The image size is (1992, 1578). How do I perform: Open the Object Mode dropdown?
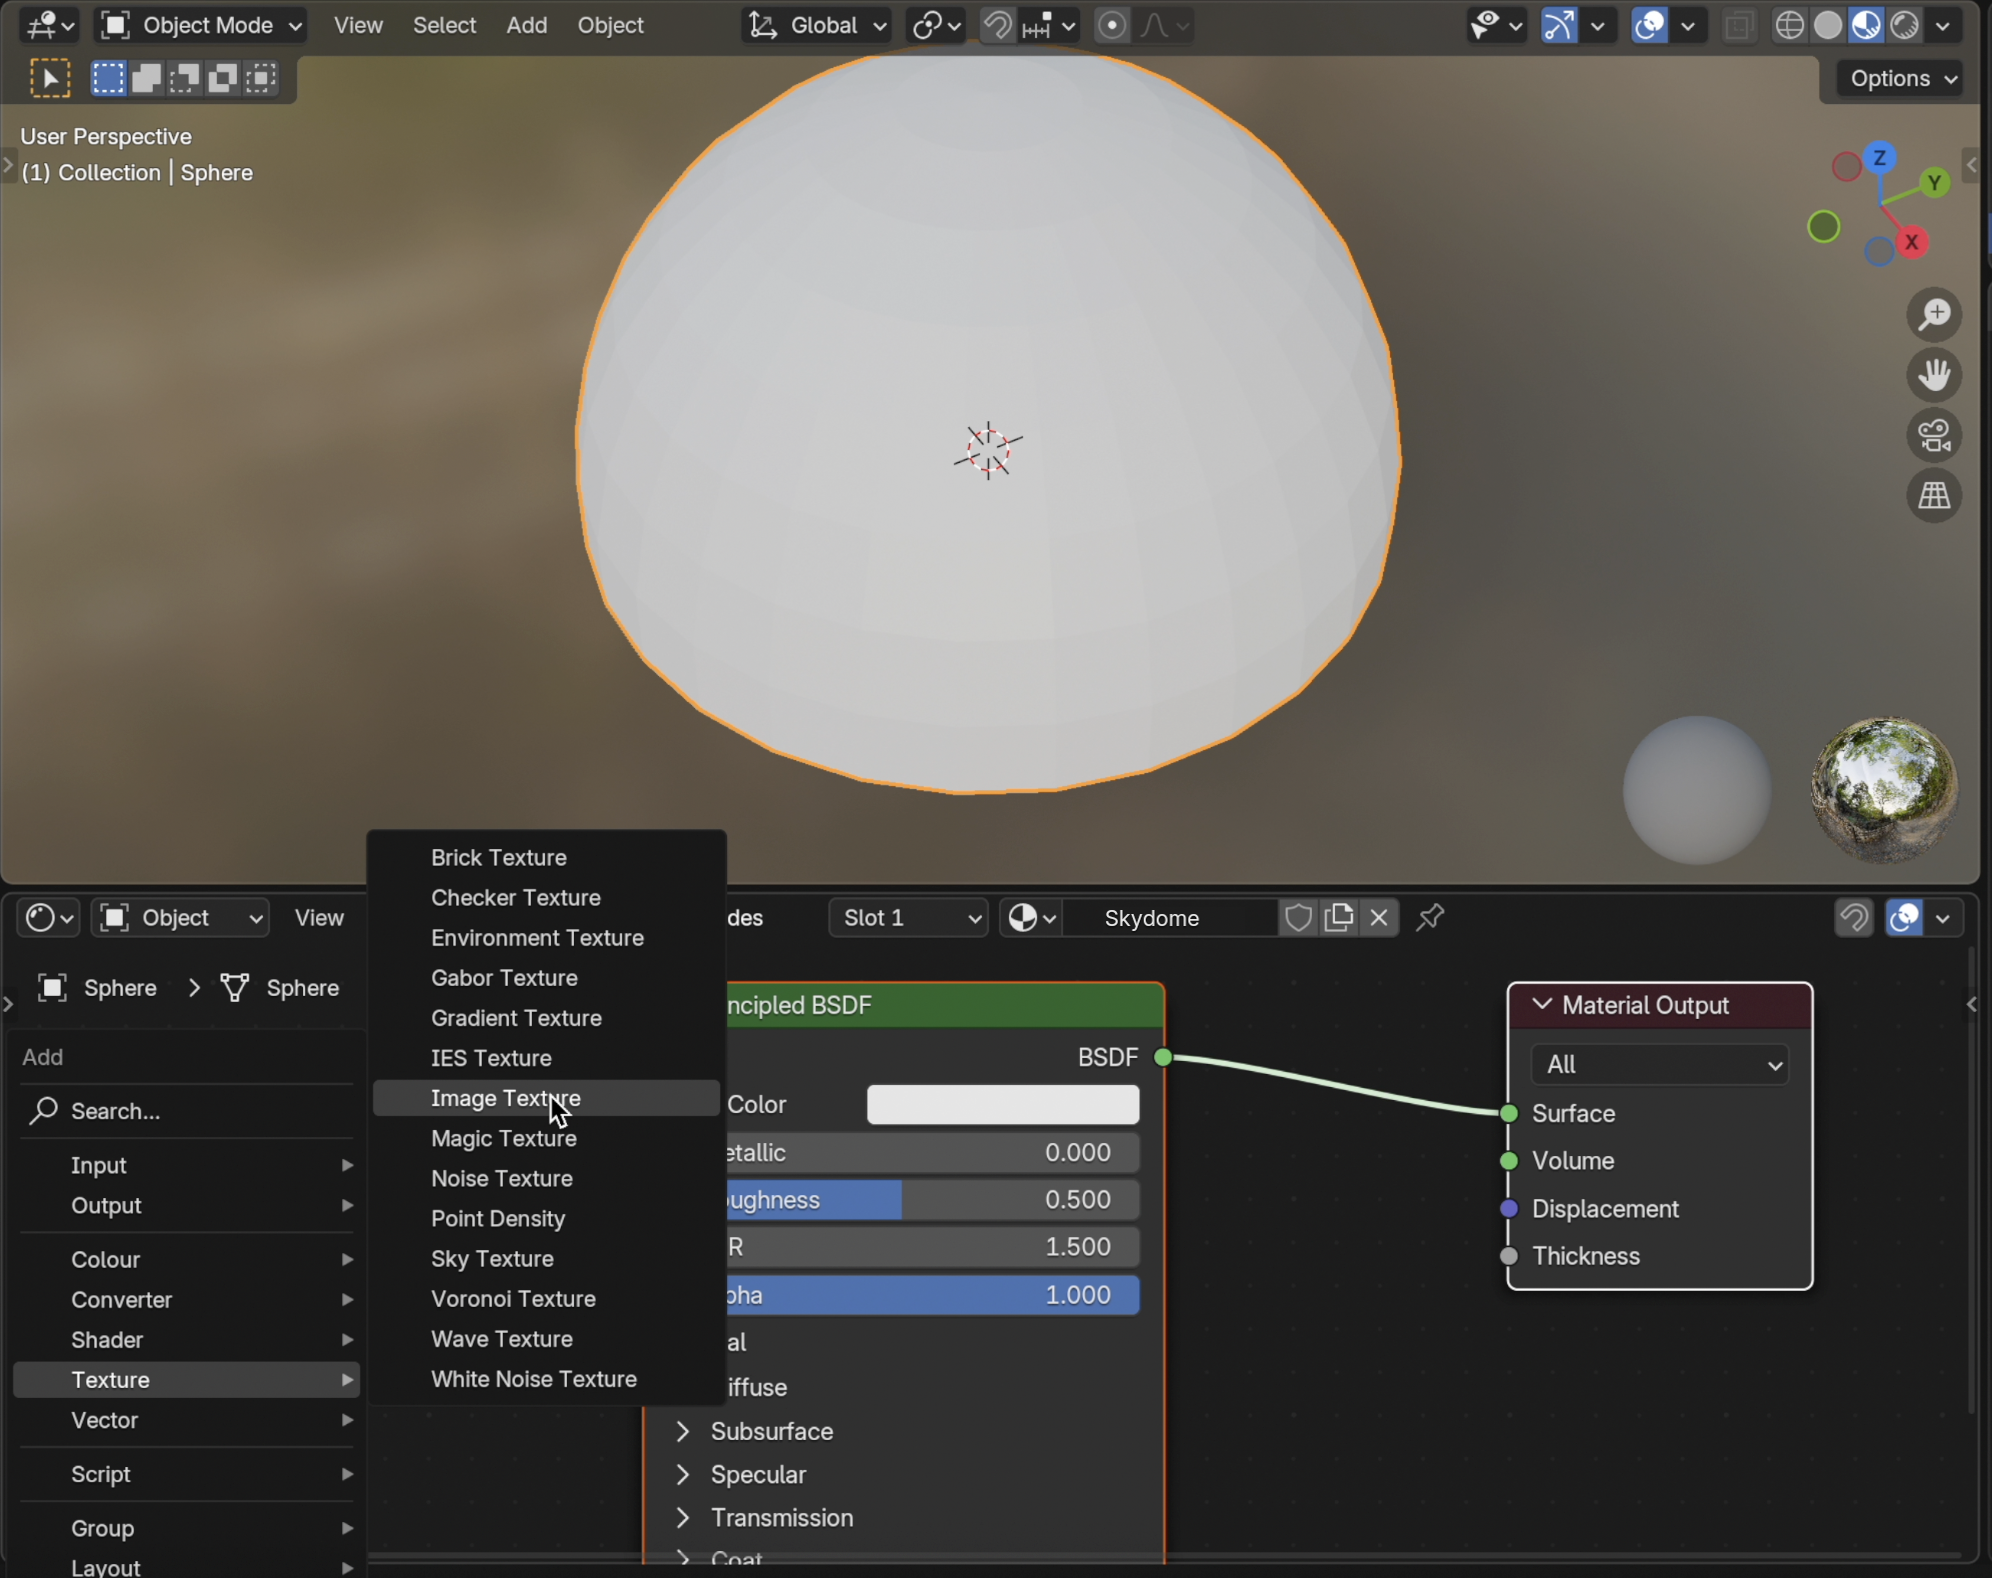[201, 25]
